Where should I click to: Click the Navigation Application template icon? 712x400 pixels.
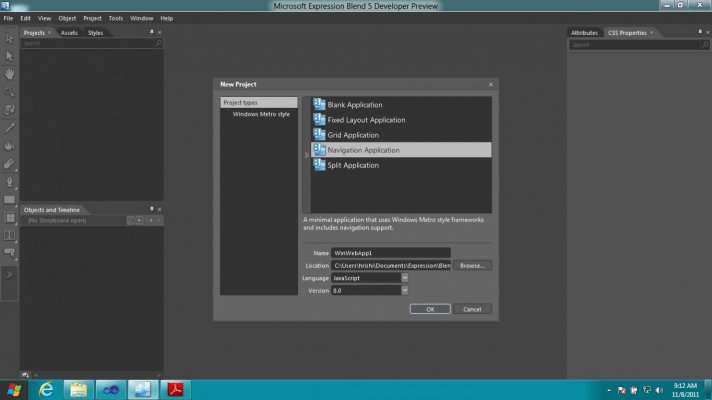coord(319,150)
